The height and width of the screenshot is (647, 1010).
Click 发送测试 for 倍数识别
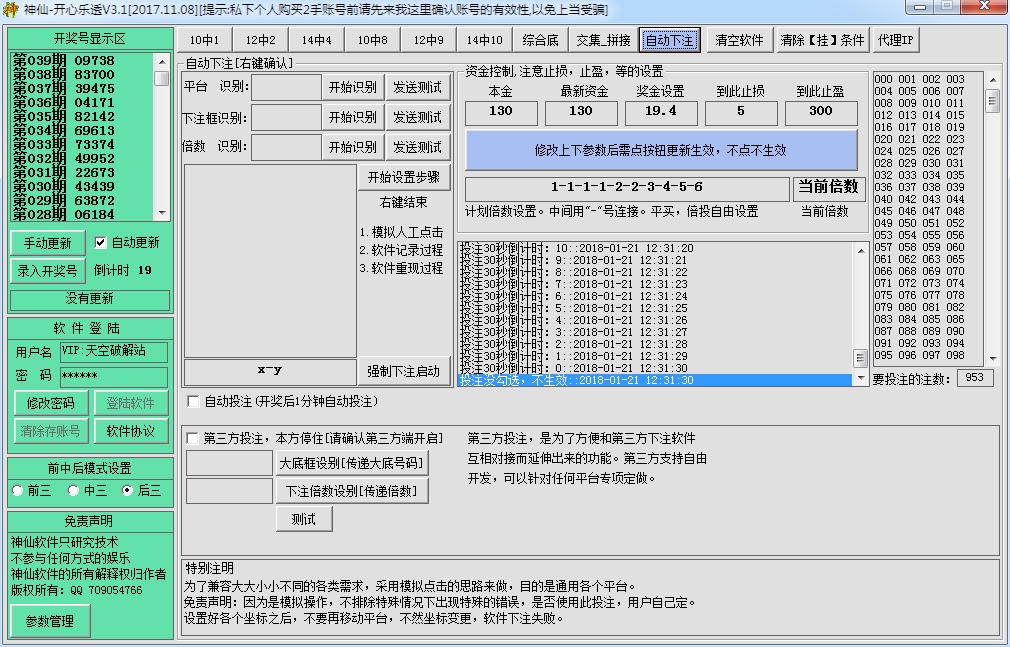click(x=419, y=146)
